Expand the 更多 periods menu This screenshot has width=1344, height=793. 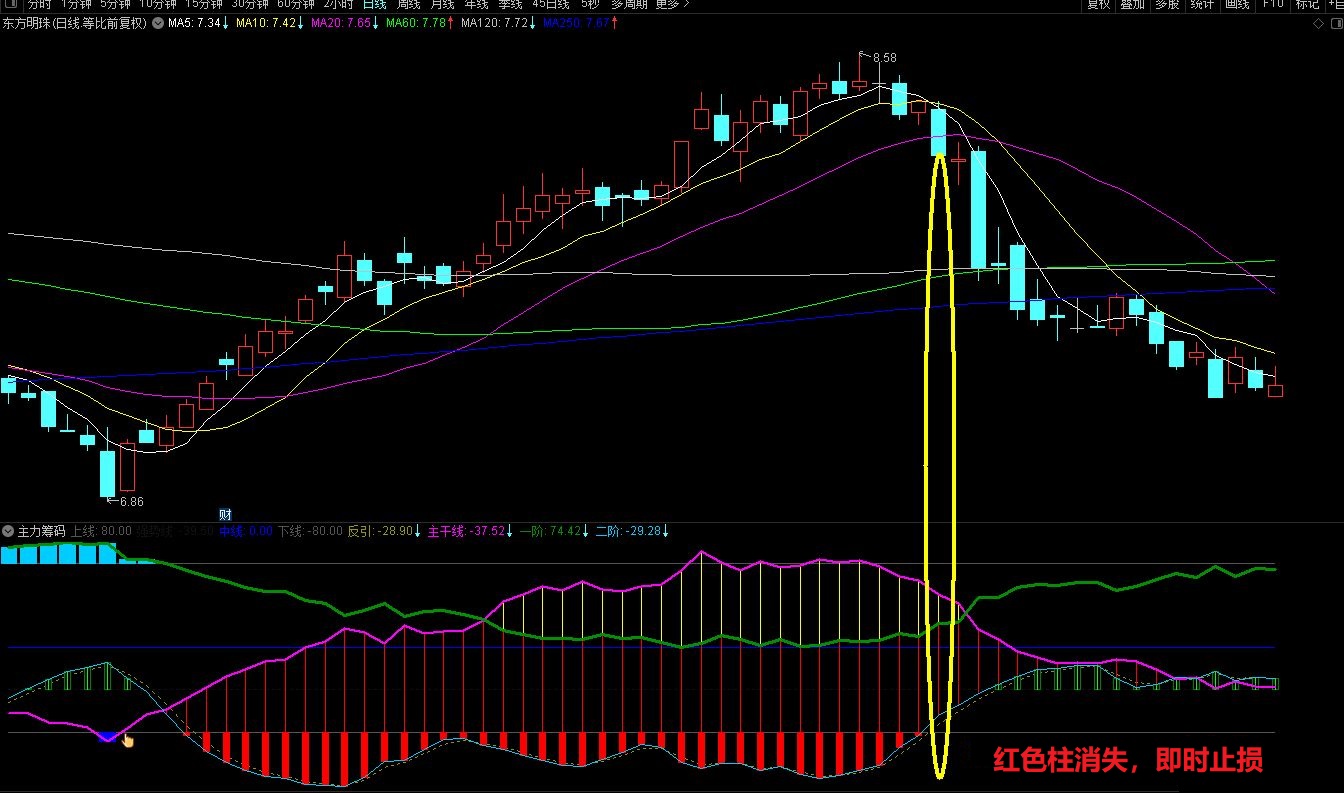pos(672,4)
